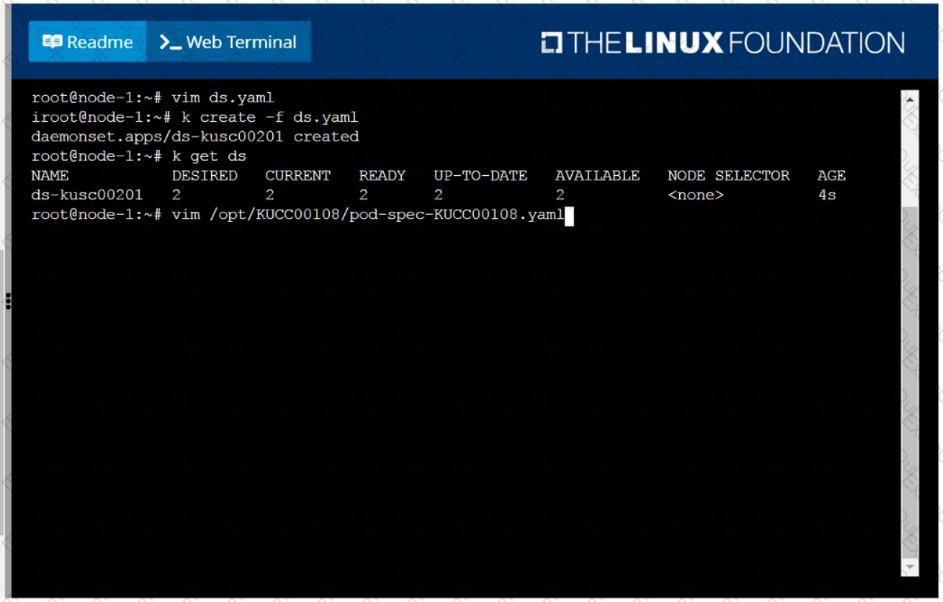Click the Web Terminal prompt icon
Viewport: 943px width, 602px height.
pos(170,42)
